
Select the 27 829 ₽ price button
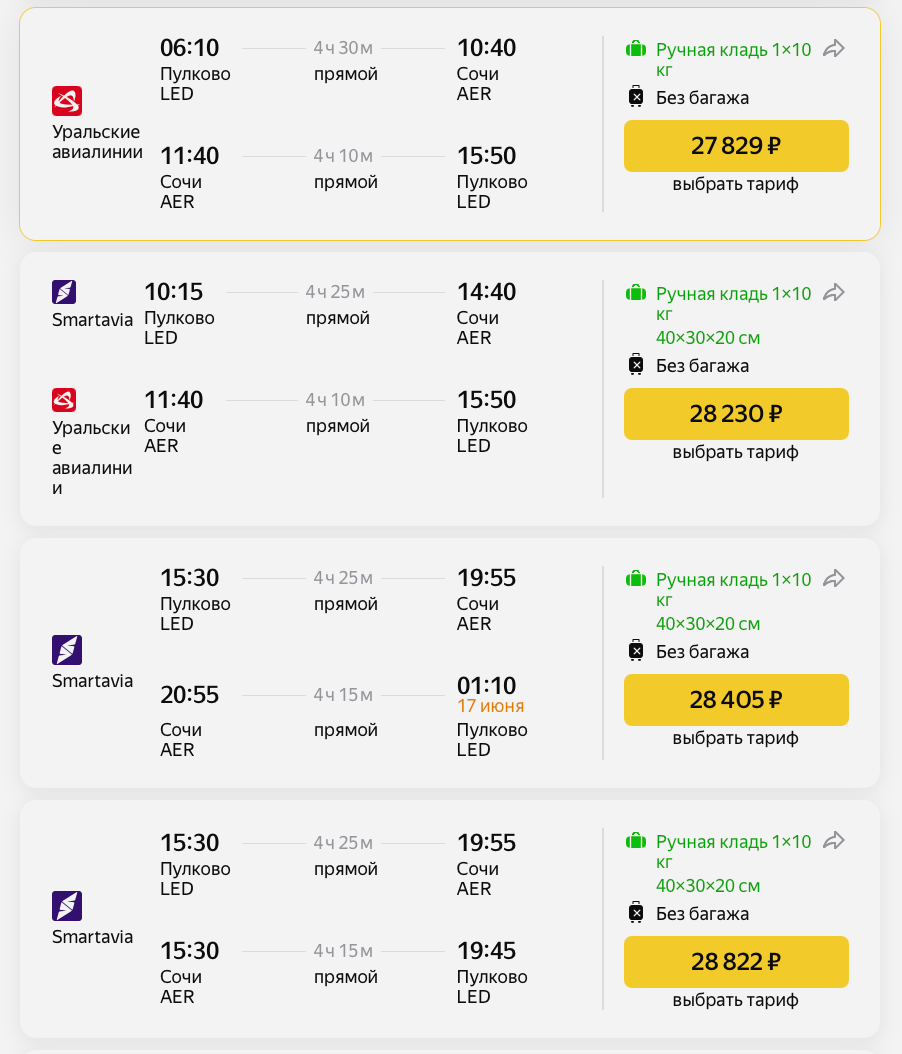736,146
